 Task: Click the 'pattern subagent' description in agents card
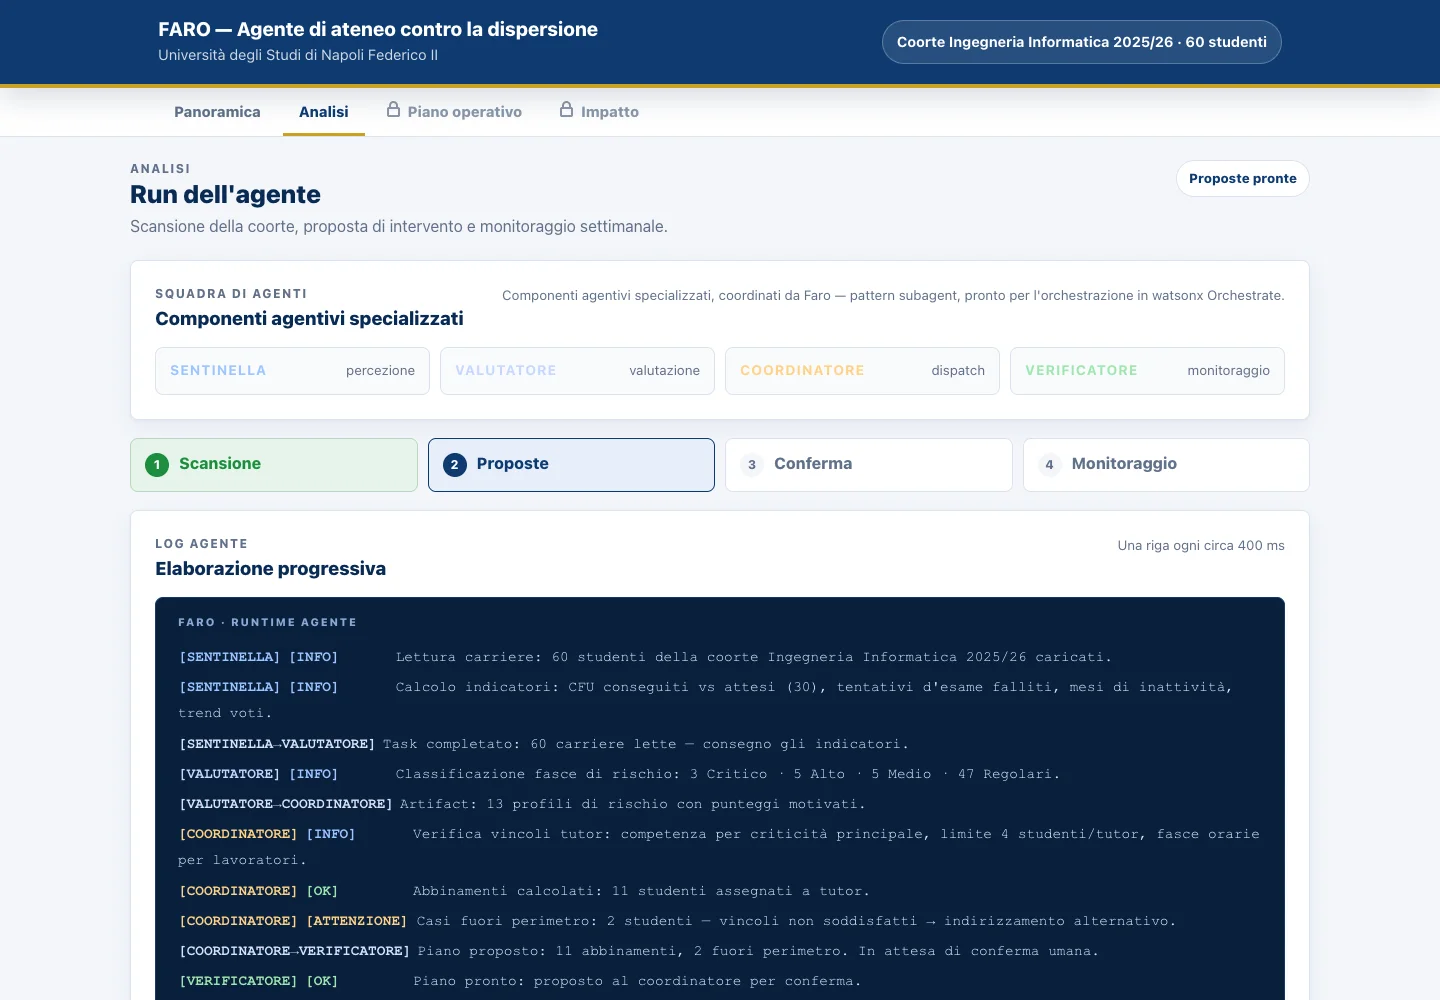(893, 296)
